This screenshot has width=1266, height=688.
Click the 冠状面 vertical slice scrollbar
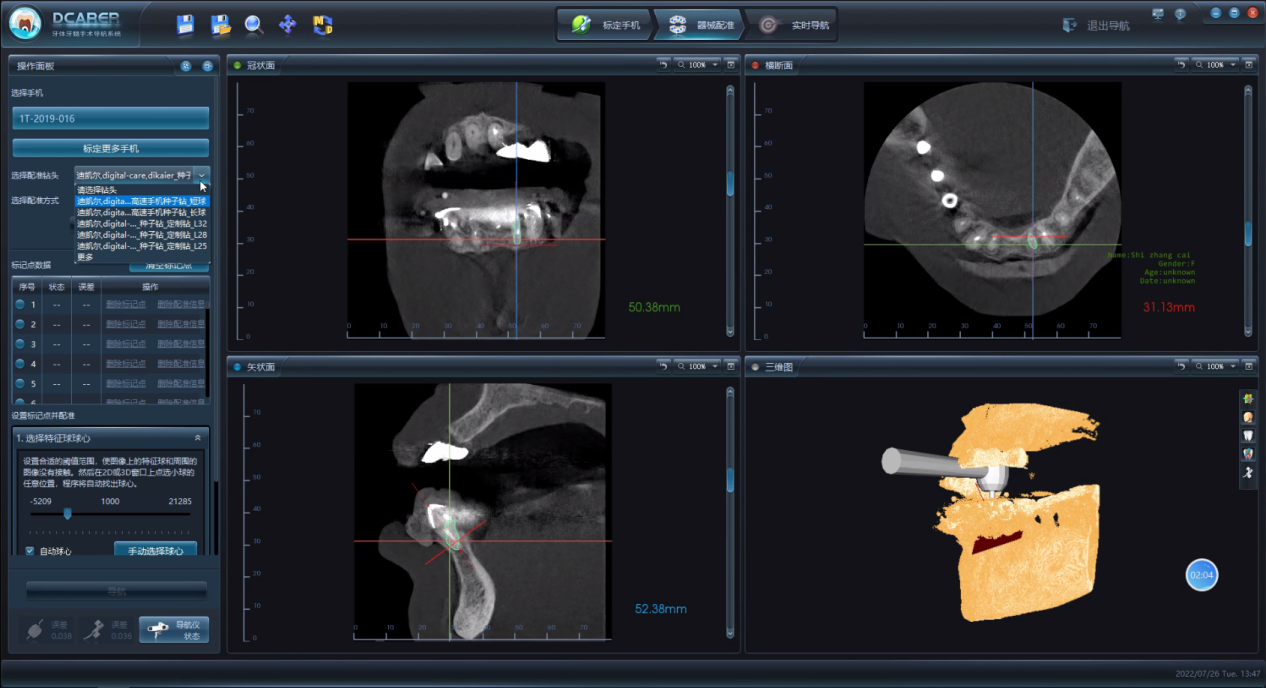point(730,184)
